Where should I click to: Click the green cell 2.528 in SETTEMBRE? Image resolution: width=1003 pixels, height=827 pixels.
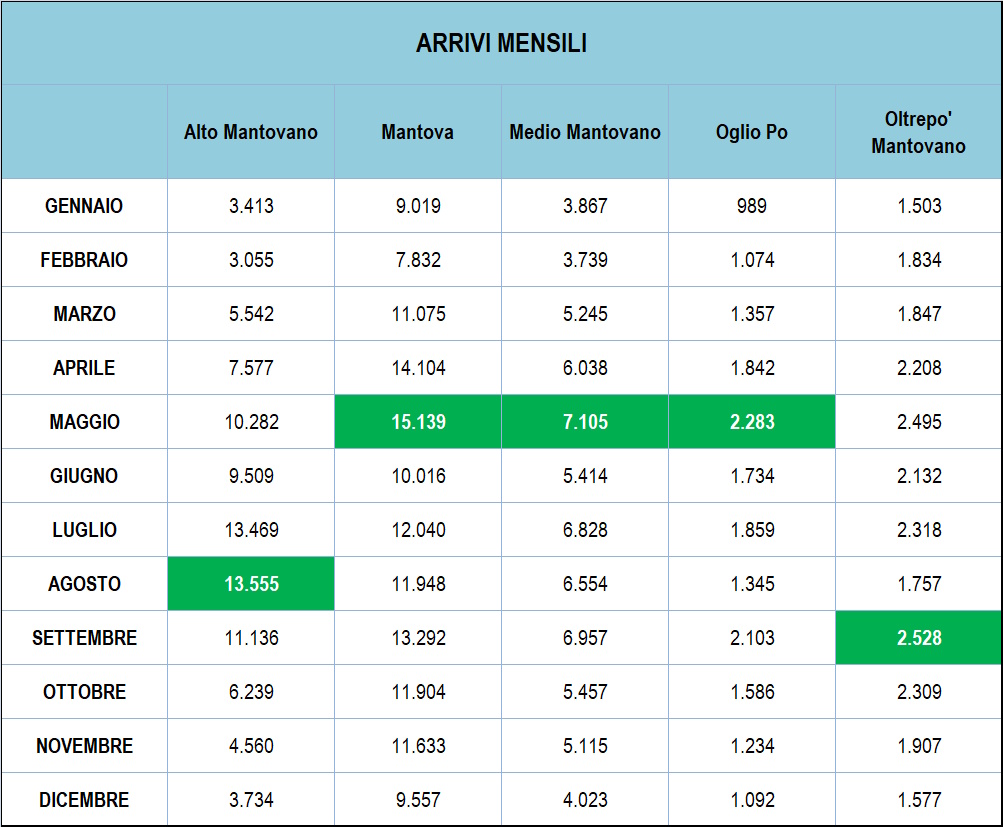point(919,638)
